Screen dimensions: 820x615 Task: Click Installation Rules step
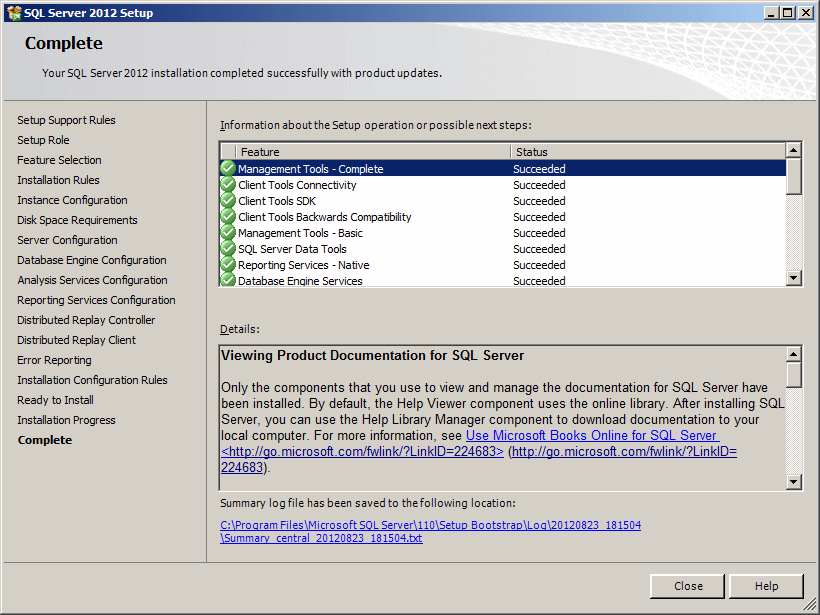(x=58, y=180)
